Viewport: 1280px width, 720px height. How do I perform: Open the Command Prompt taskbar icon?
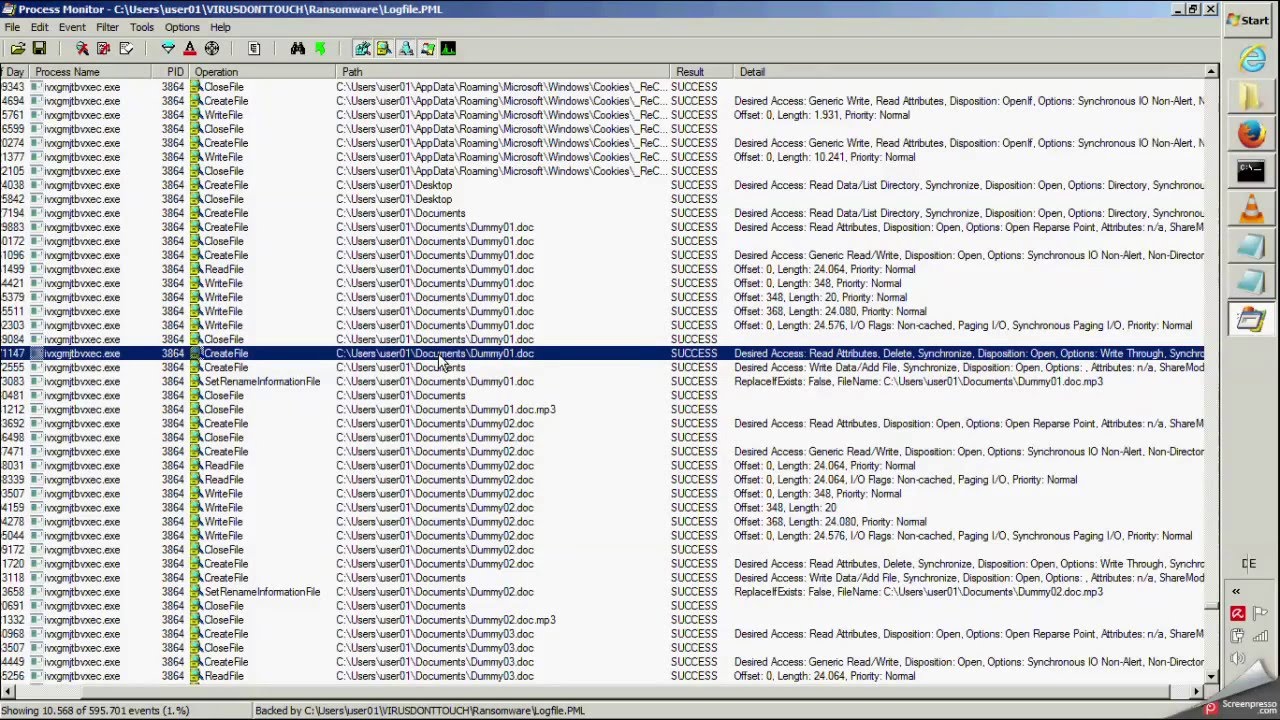pos(1251,172)
